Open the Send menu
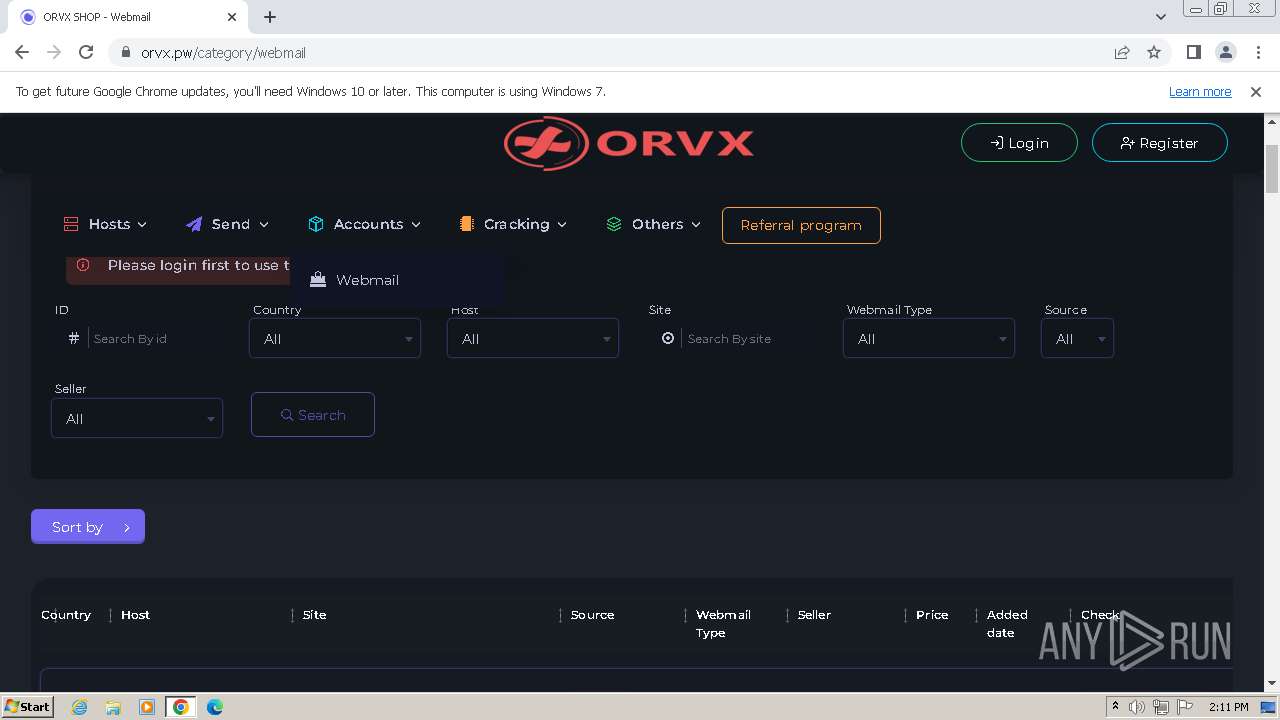Viewport: 1280px width, 720px height. 227,224
